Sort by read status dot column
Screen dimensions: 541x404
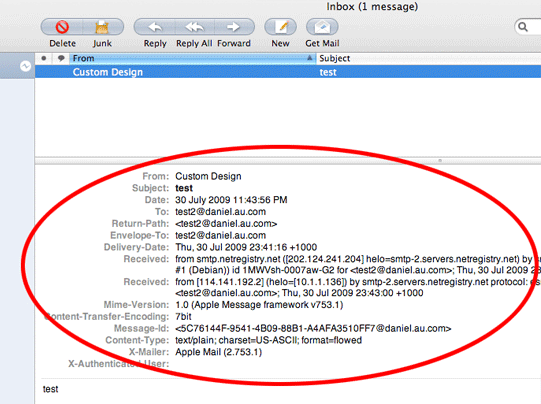point(44,58)
